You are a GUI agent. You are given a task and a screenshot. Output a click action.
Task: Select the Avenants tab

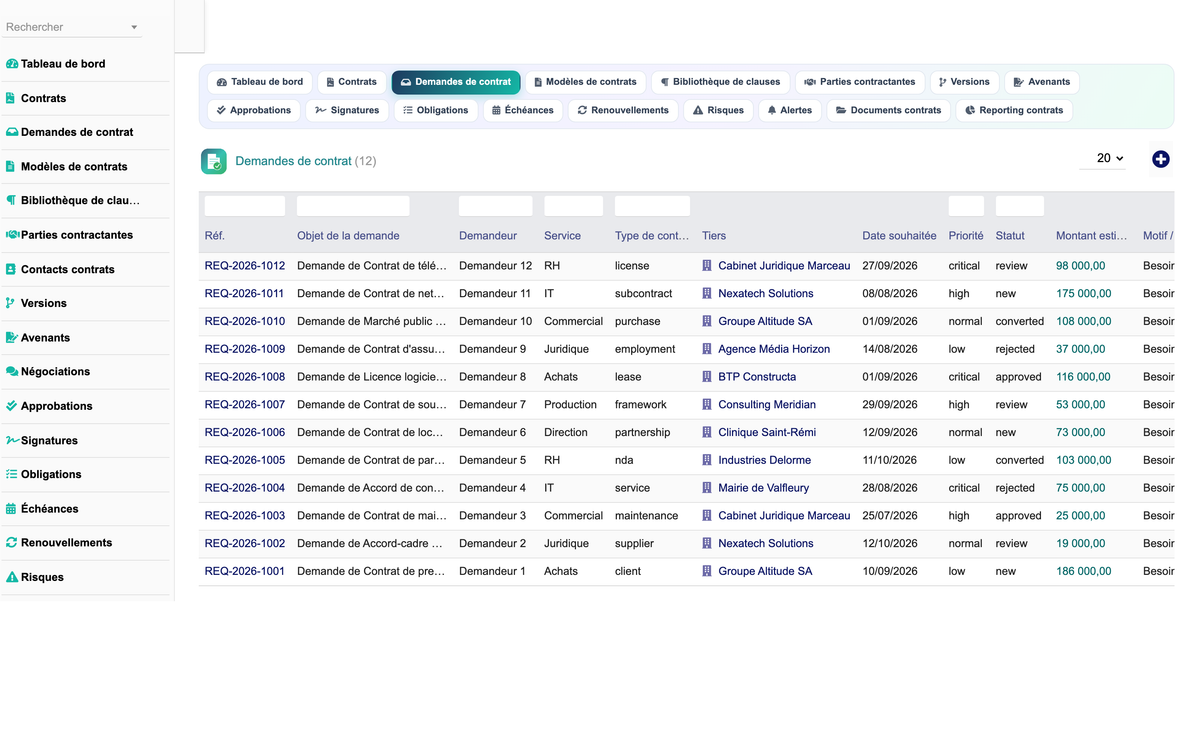[x=1041, y=82]
